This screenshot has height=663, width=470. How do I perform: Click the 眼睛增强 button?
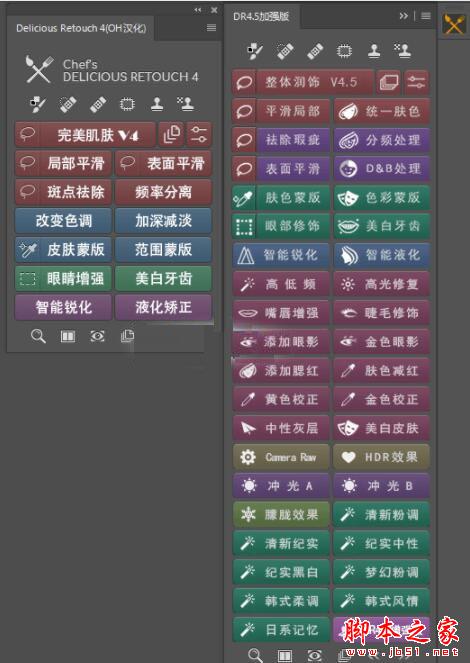click(63, 278)
